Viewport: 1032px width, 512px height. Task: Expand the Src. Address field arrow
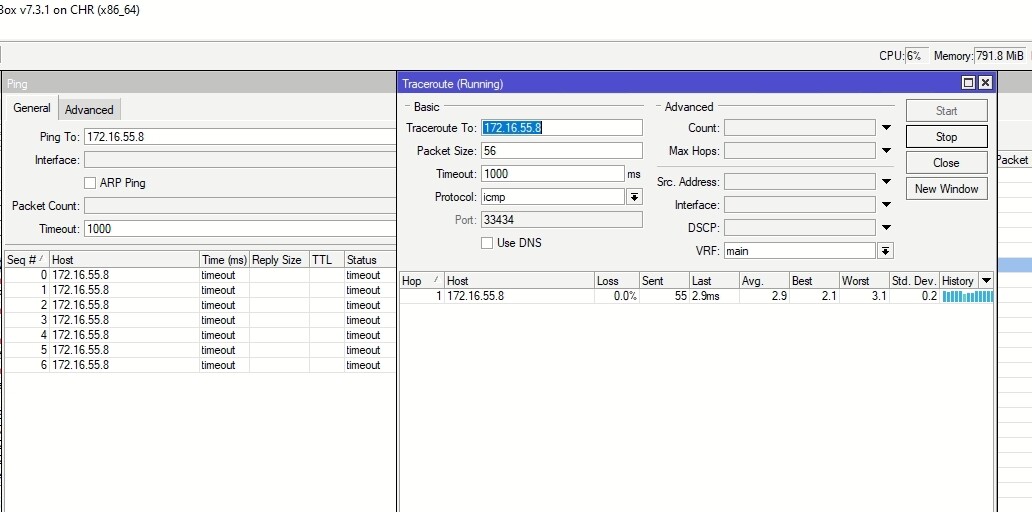(886, 182)
